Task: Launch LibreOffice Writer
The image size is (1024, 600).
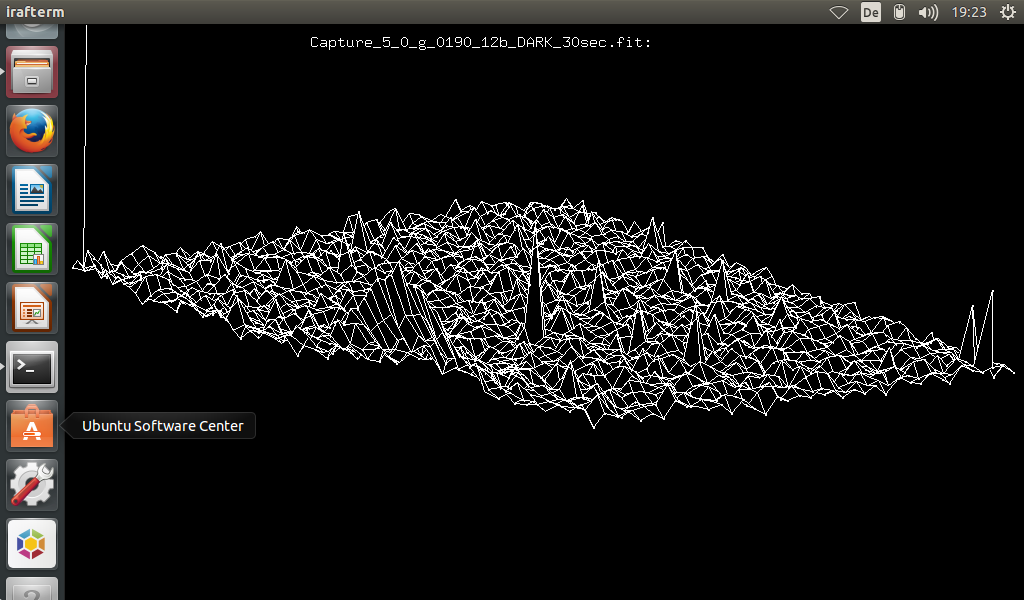Action: 31,189
